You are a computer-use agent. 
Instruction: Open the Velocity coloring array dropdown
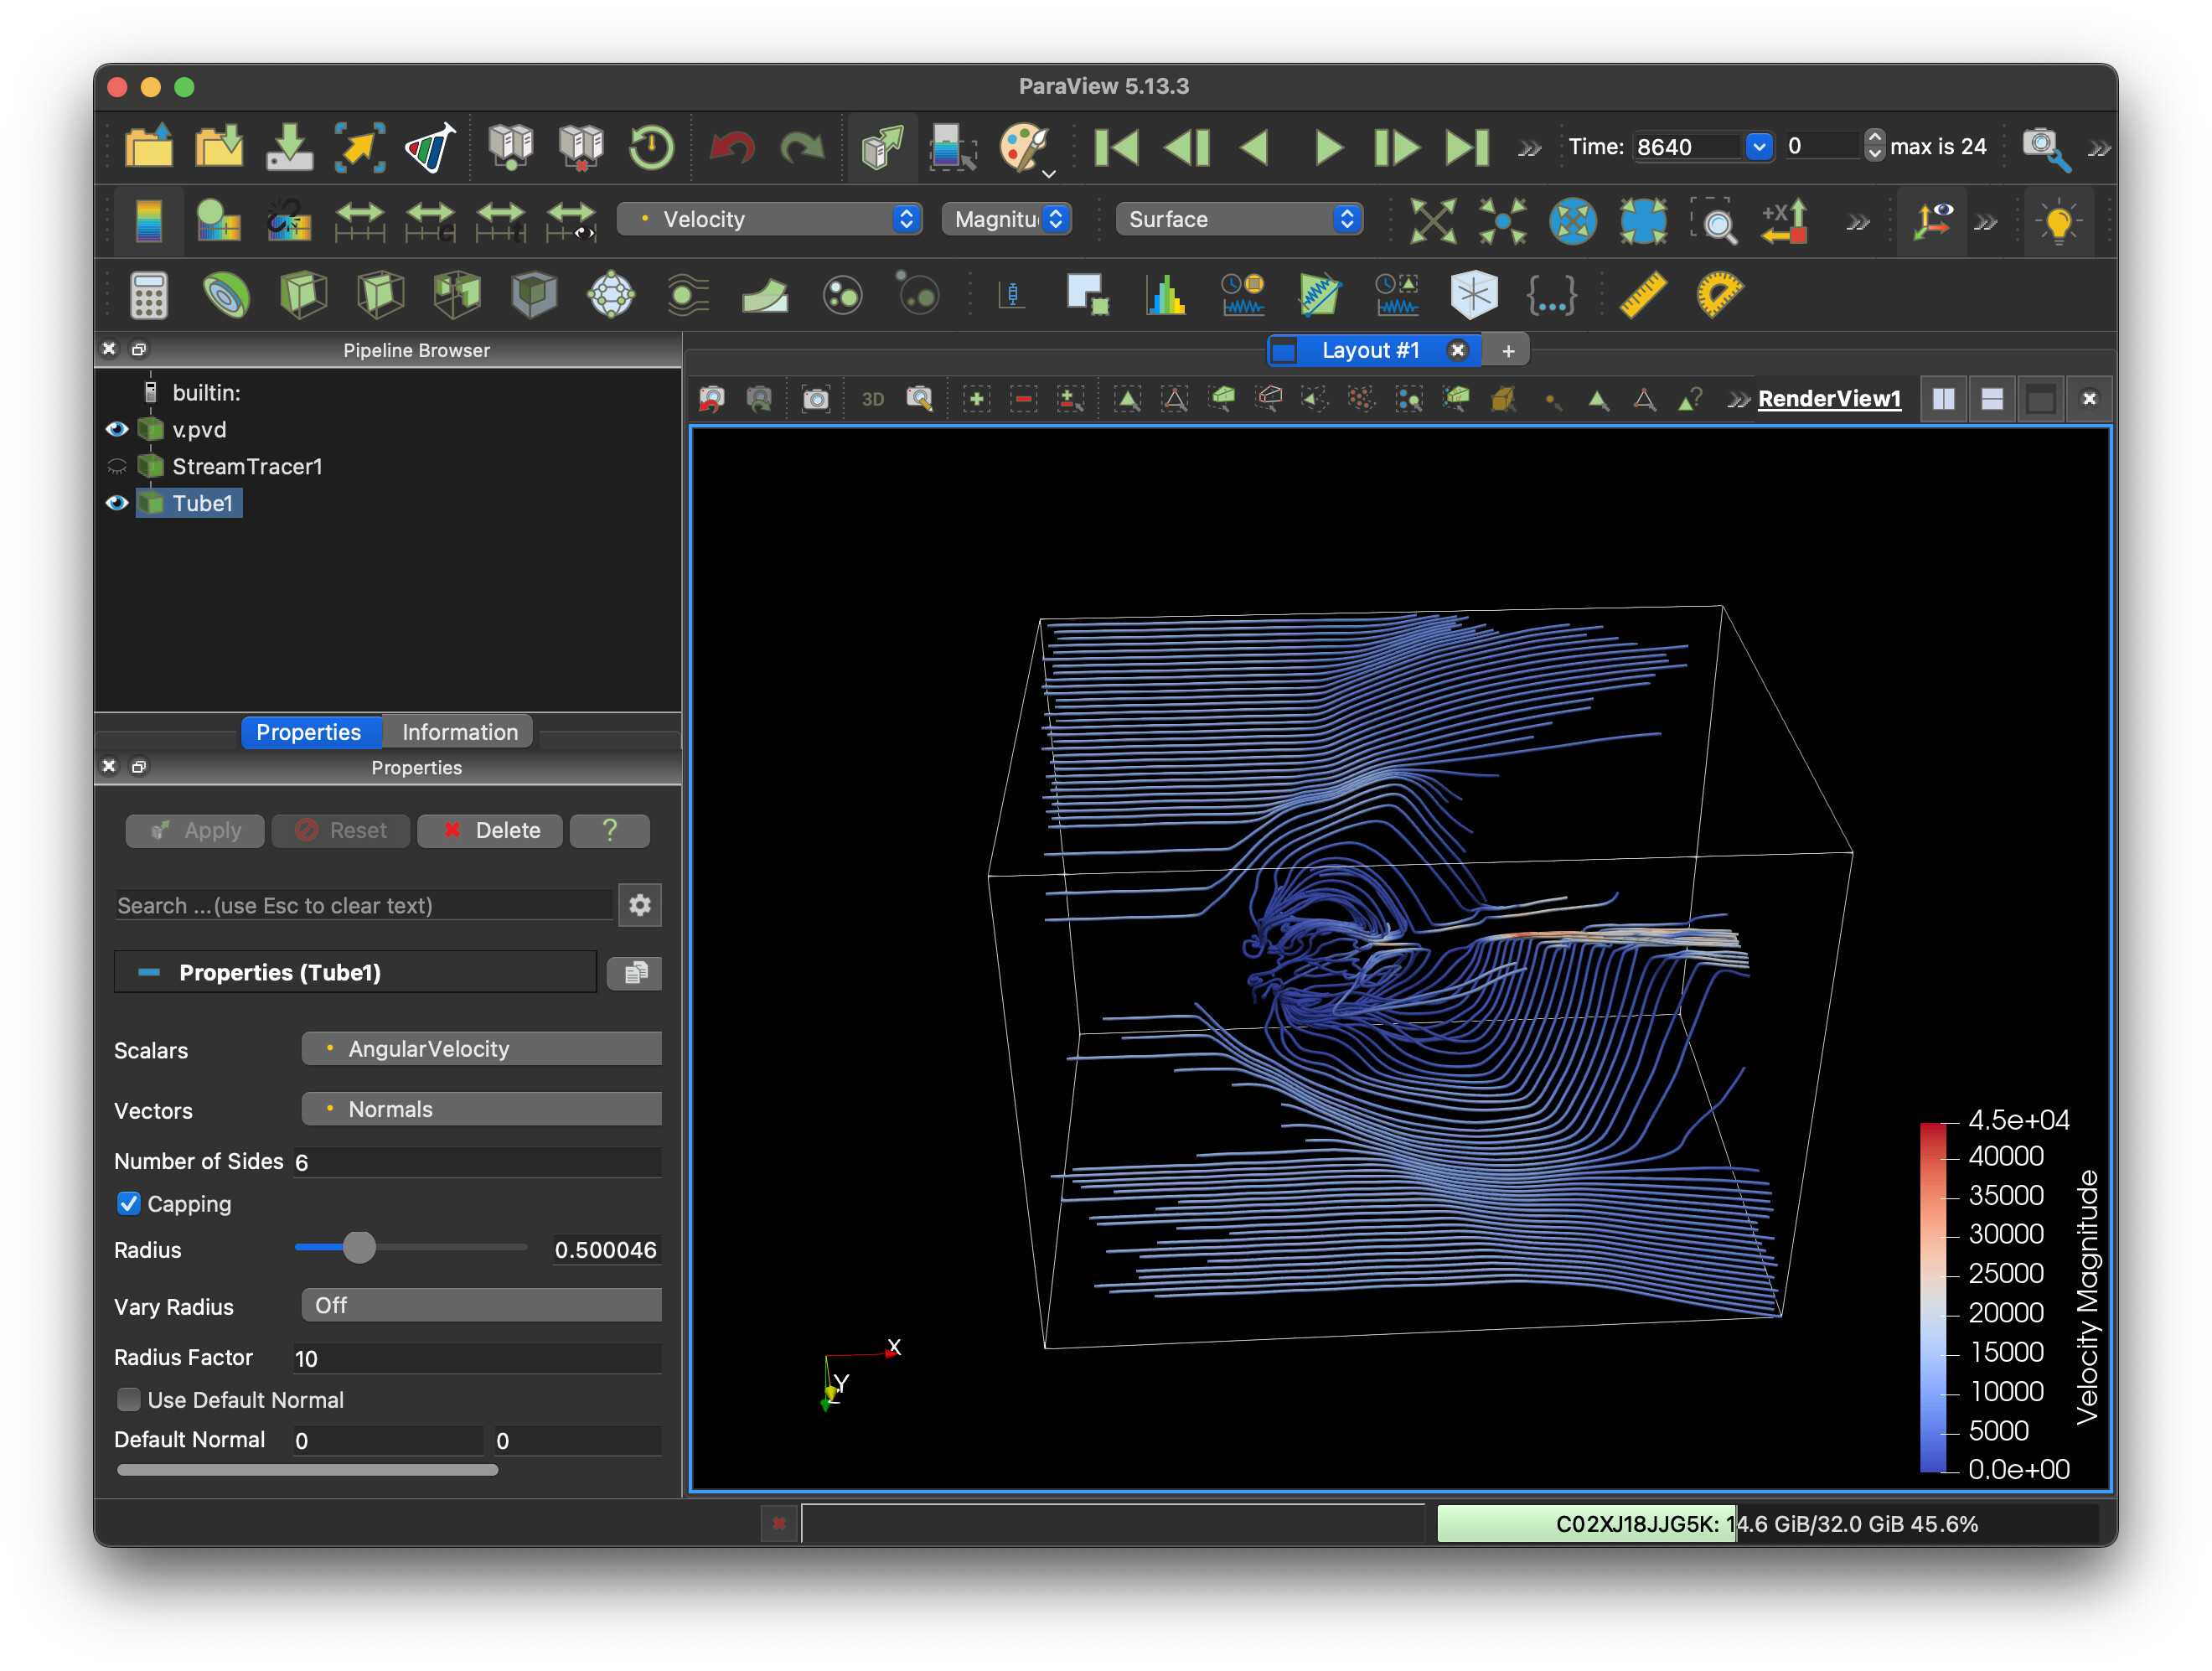[769, 219]
